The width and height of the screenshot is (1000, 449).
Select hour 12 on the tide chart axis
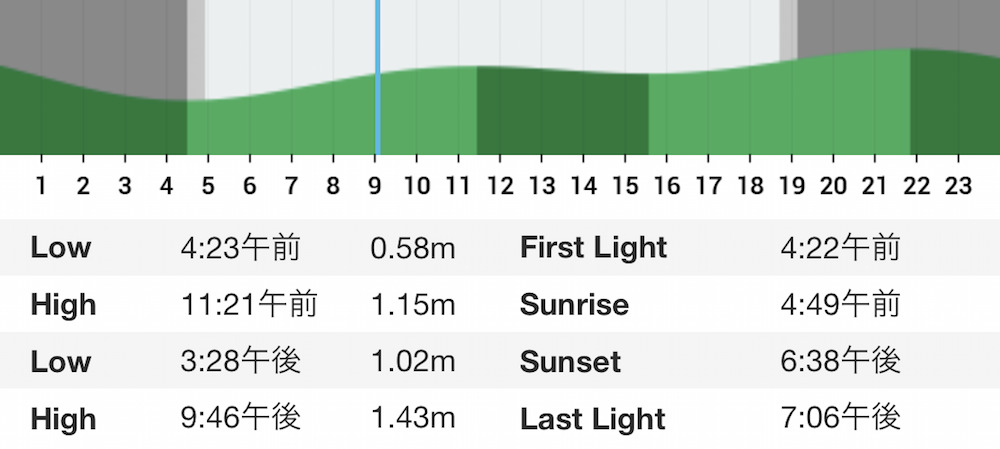(500, 186)
